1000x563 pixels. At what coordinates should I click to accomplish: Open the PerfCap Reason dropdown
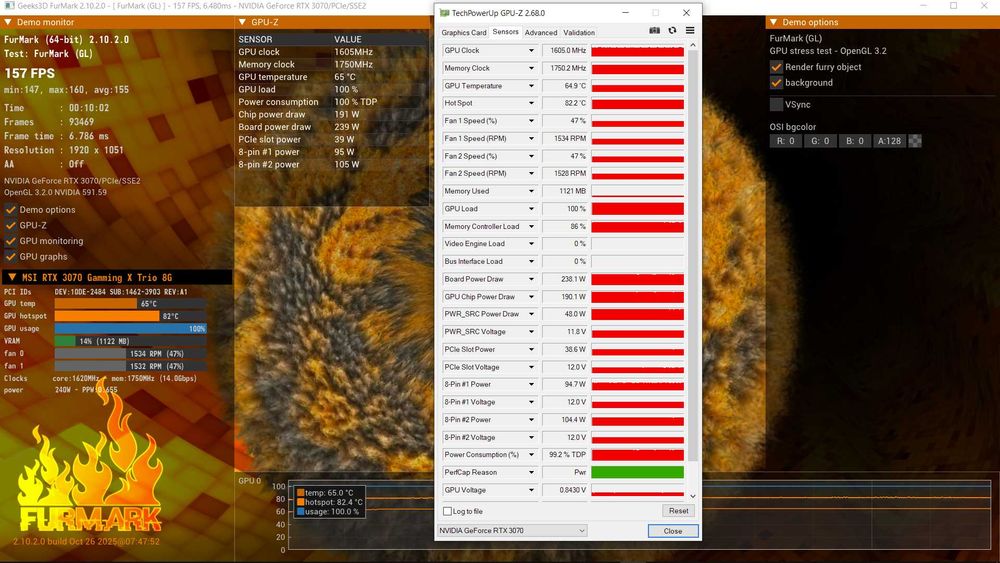click(x=531, y=472)
